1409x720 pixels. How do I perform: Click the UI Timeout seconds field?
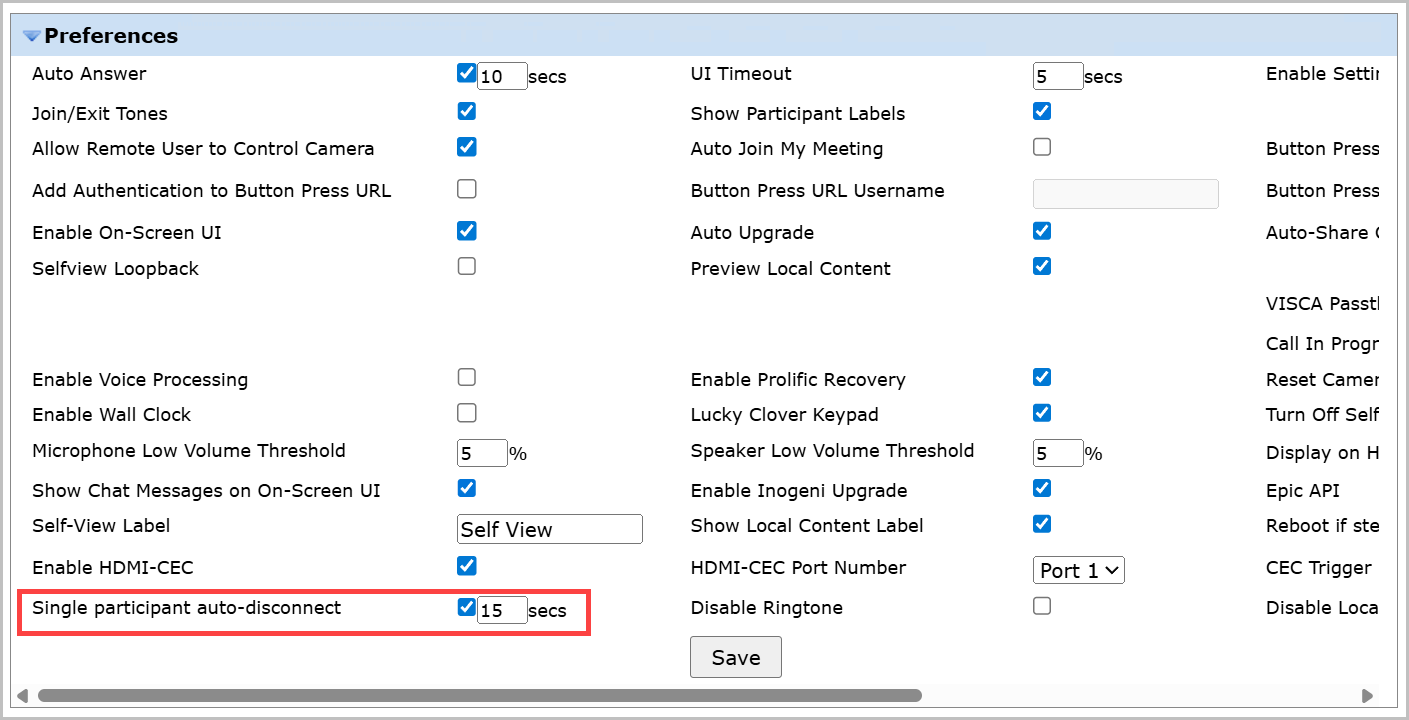[1057, 77]
